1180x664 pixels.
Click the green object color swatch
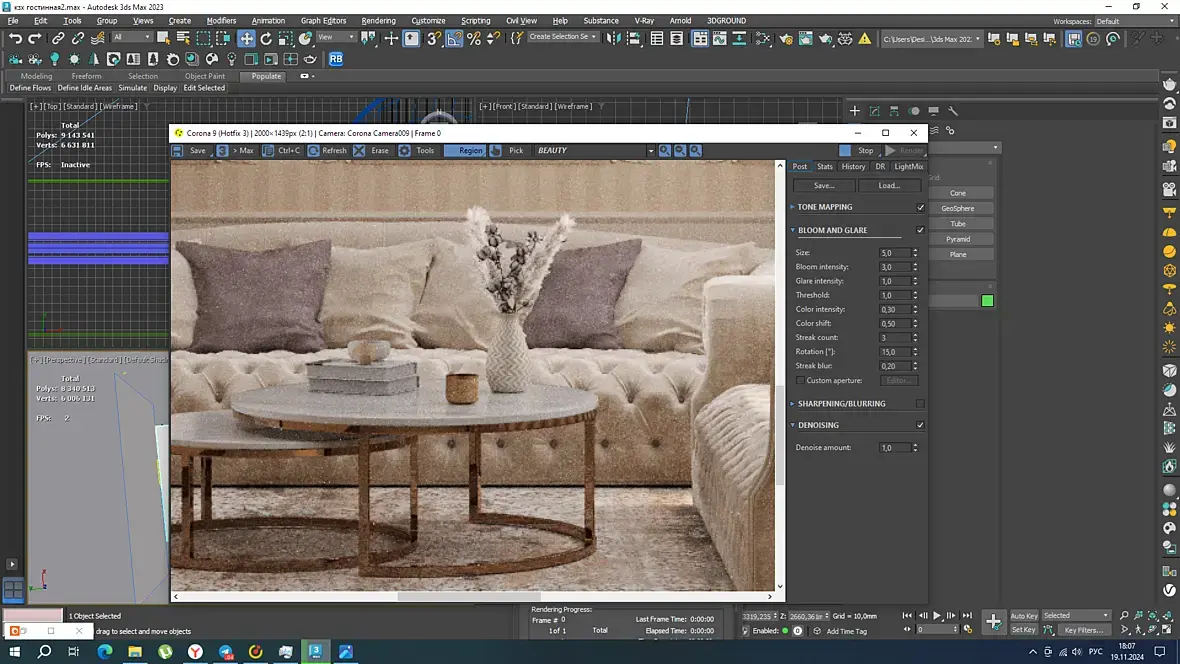tap(987, 301)
